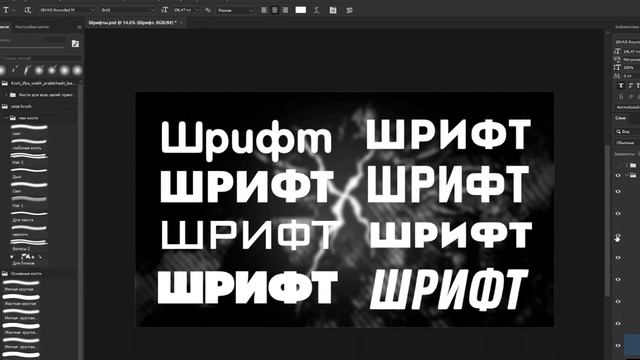Toggle the Character and Paragraph panels
Viewport: 640px width, 360px height.
coord(333,10)
